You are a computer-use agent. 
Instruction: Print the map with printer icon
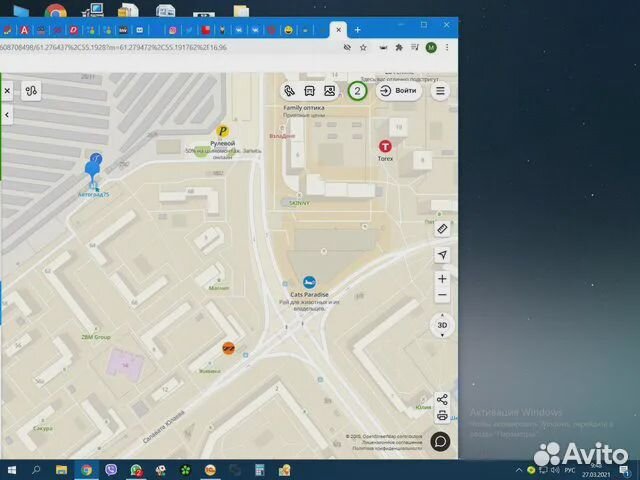[442, 415]
